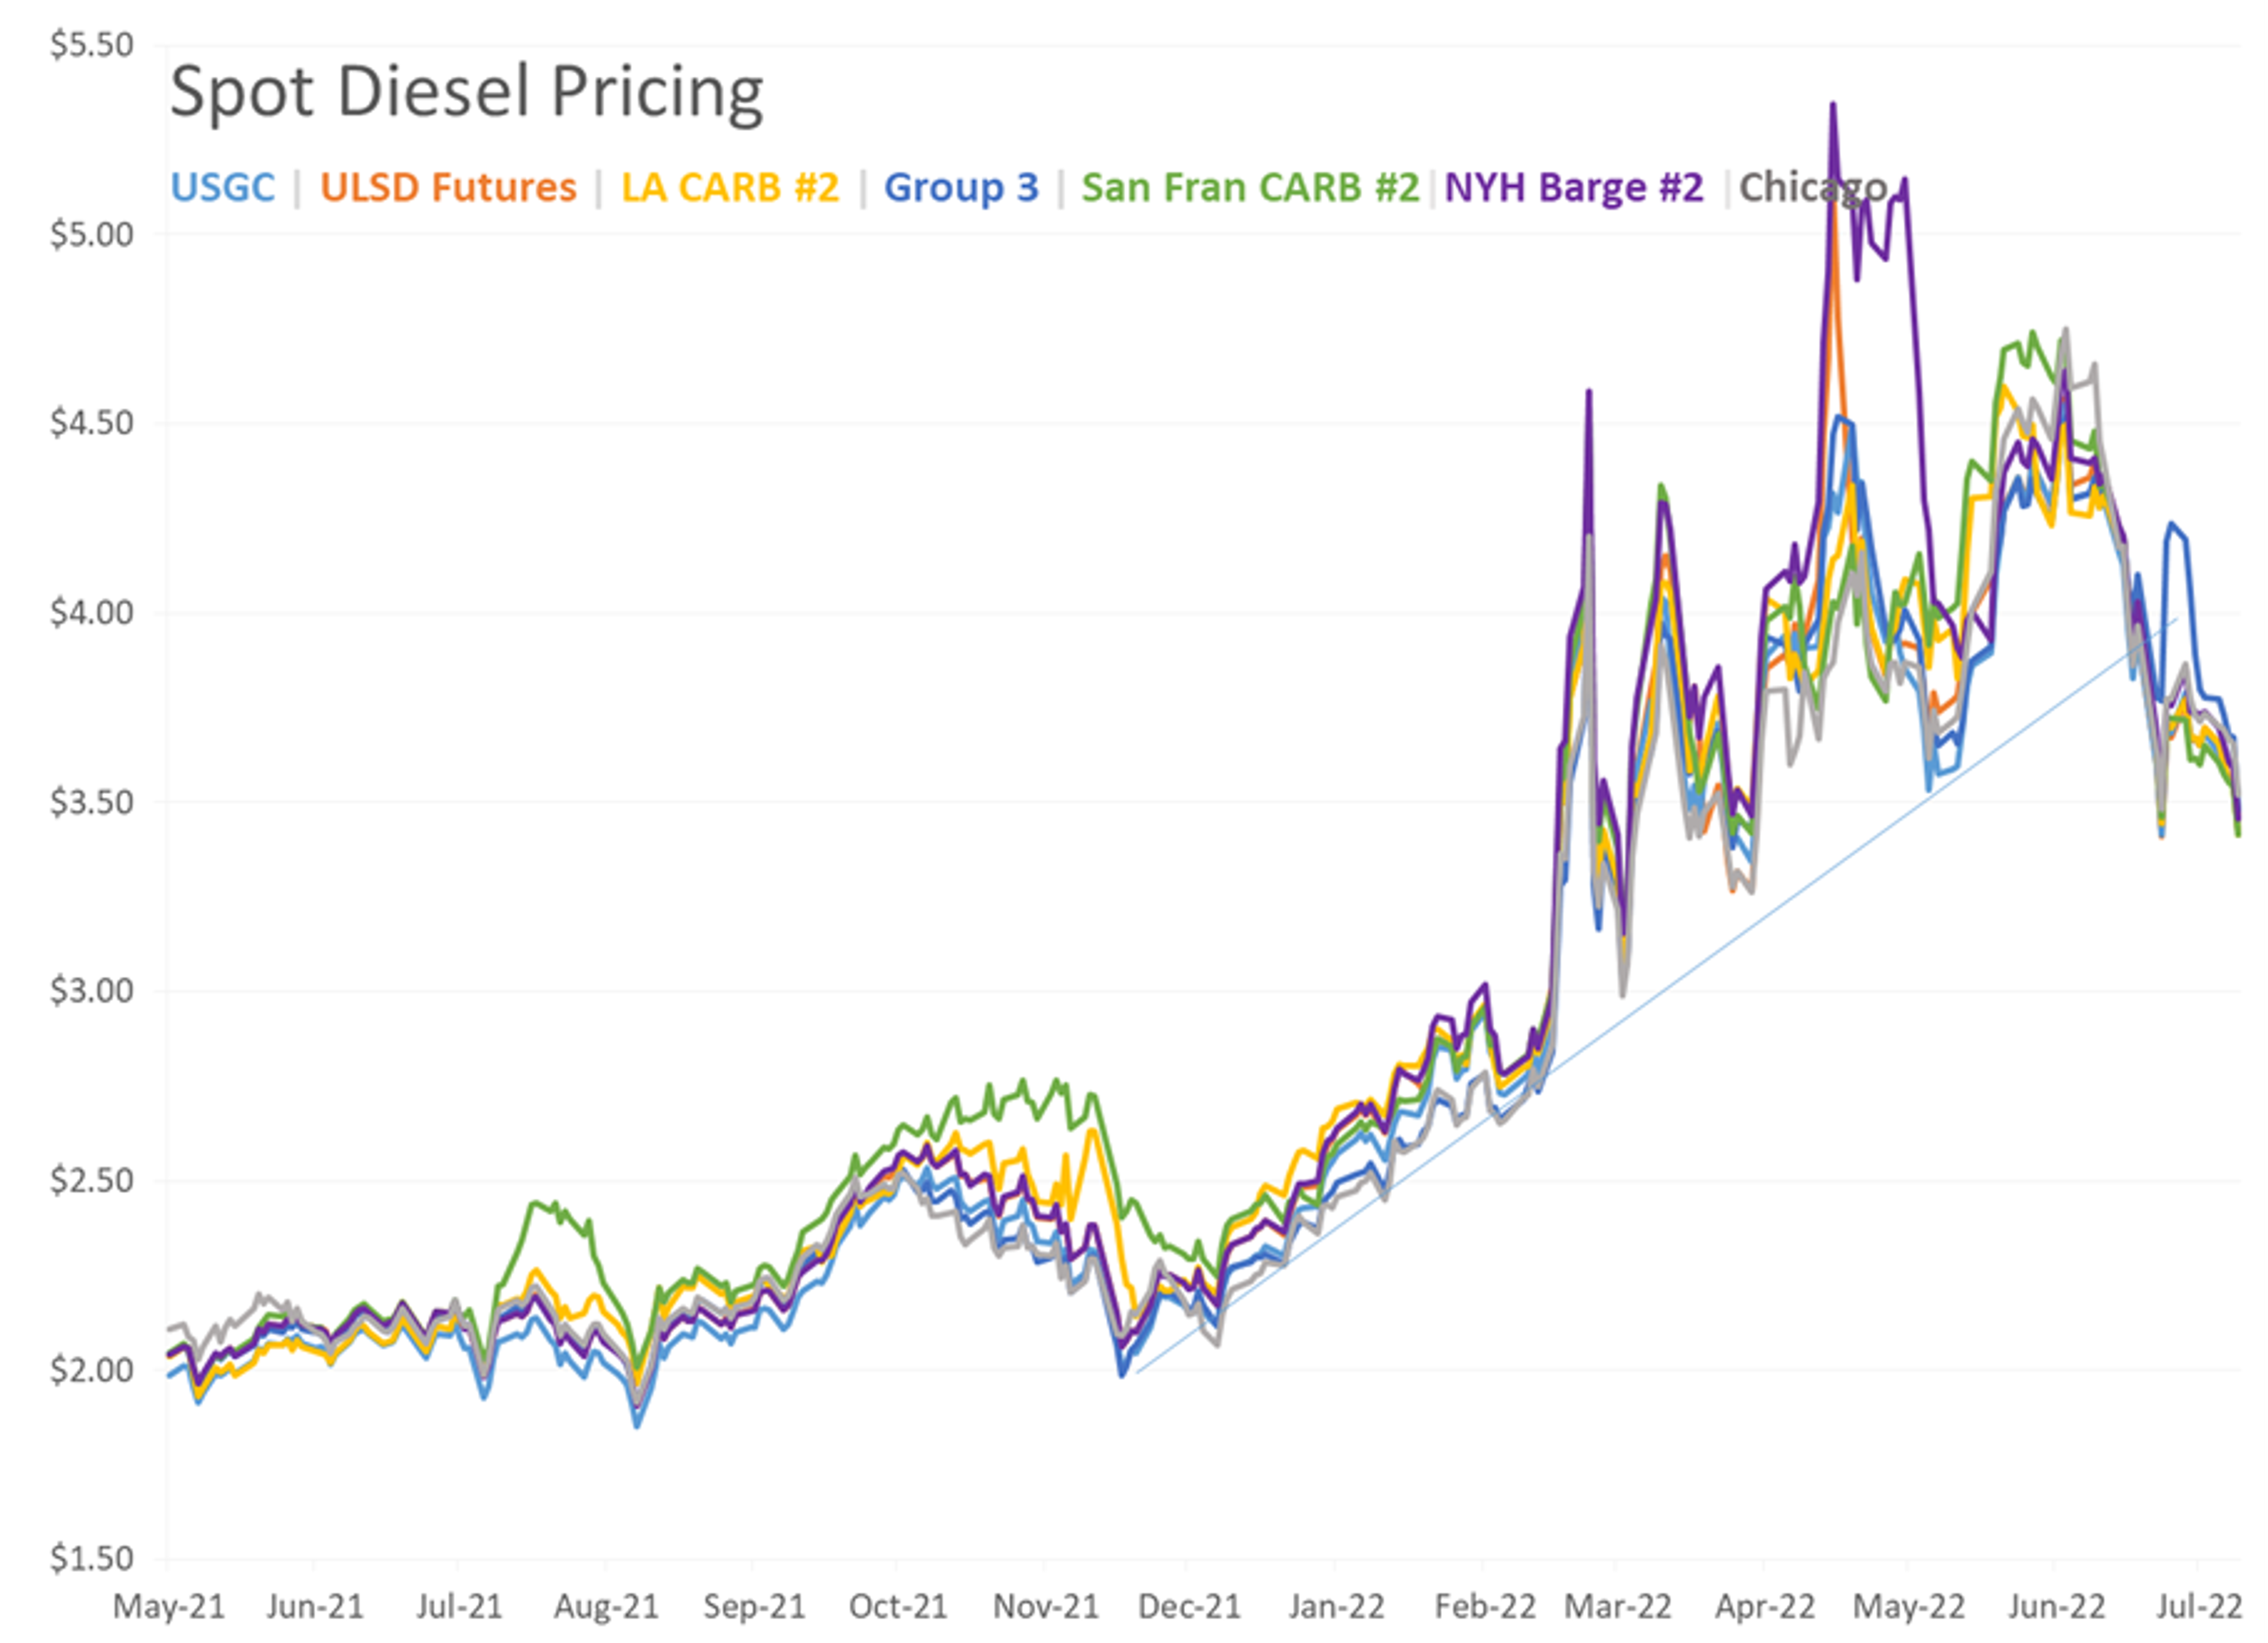The image size is (2268, 1643).
Task: Select the Group 3 legend label
Action: click(x=961, y=187)
